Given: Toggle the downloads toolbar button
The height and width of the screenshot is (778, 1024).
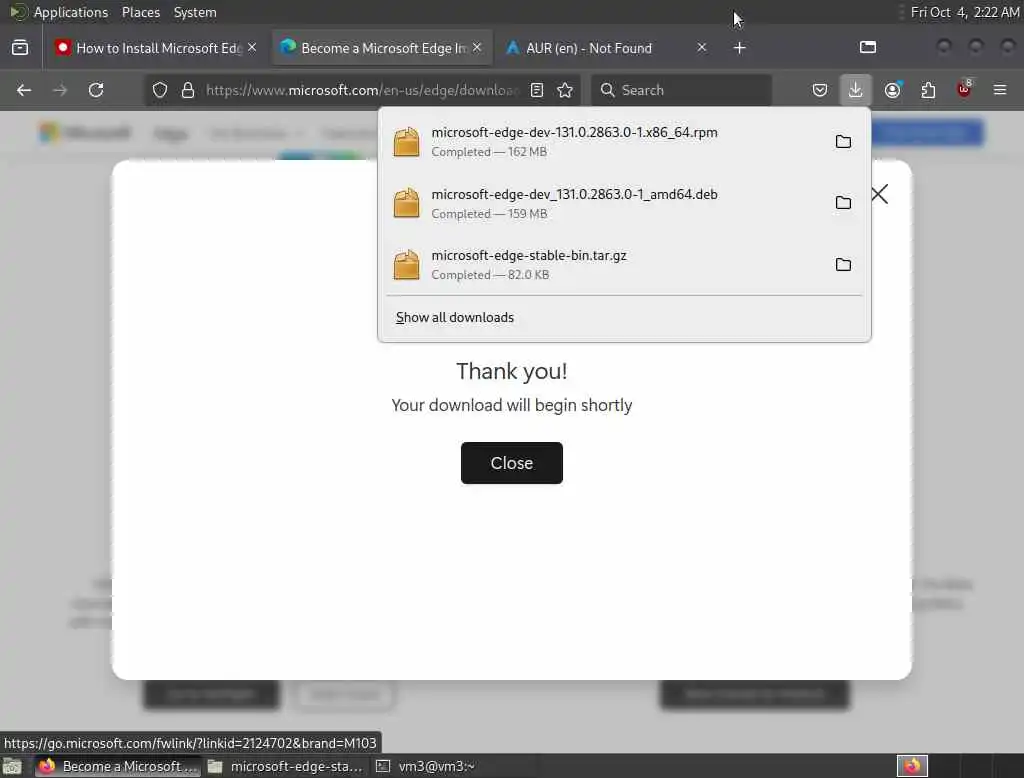Looking at the screenshot, I should tap(856, 90).
